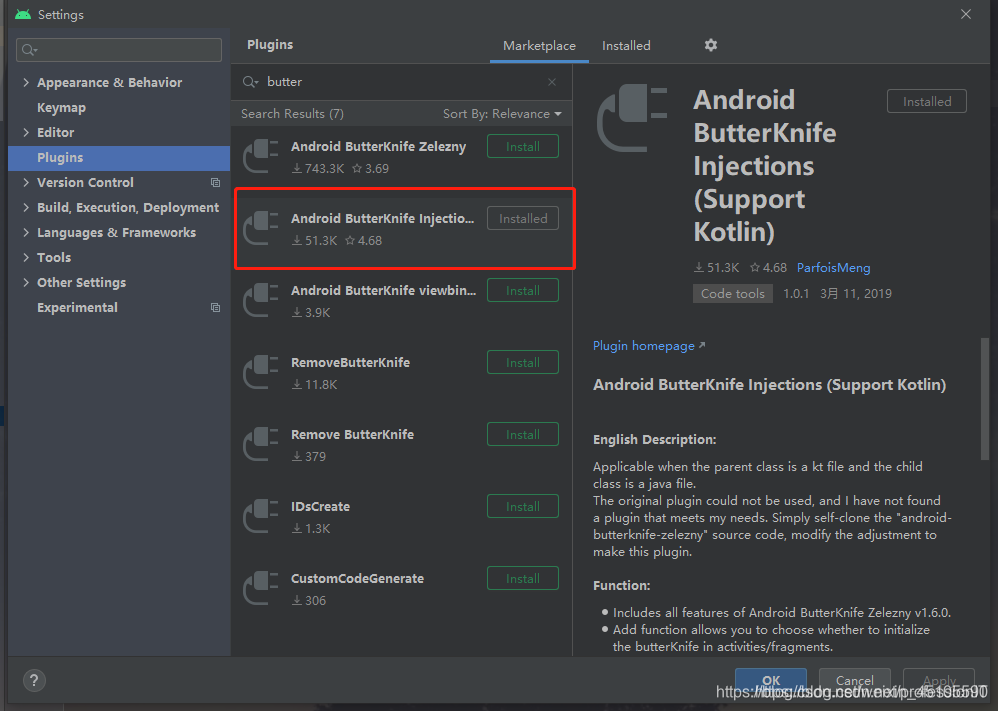The image size is (998, 711).
Task: Open plugin search history magnifier icon
Action: click(250, 82)
